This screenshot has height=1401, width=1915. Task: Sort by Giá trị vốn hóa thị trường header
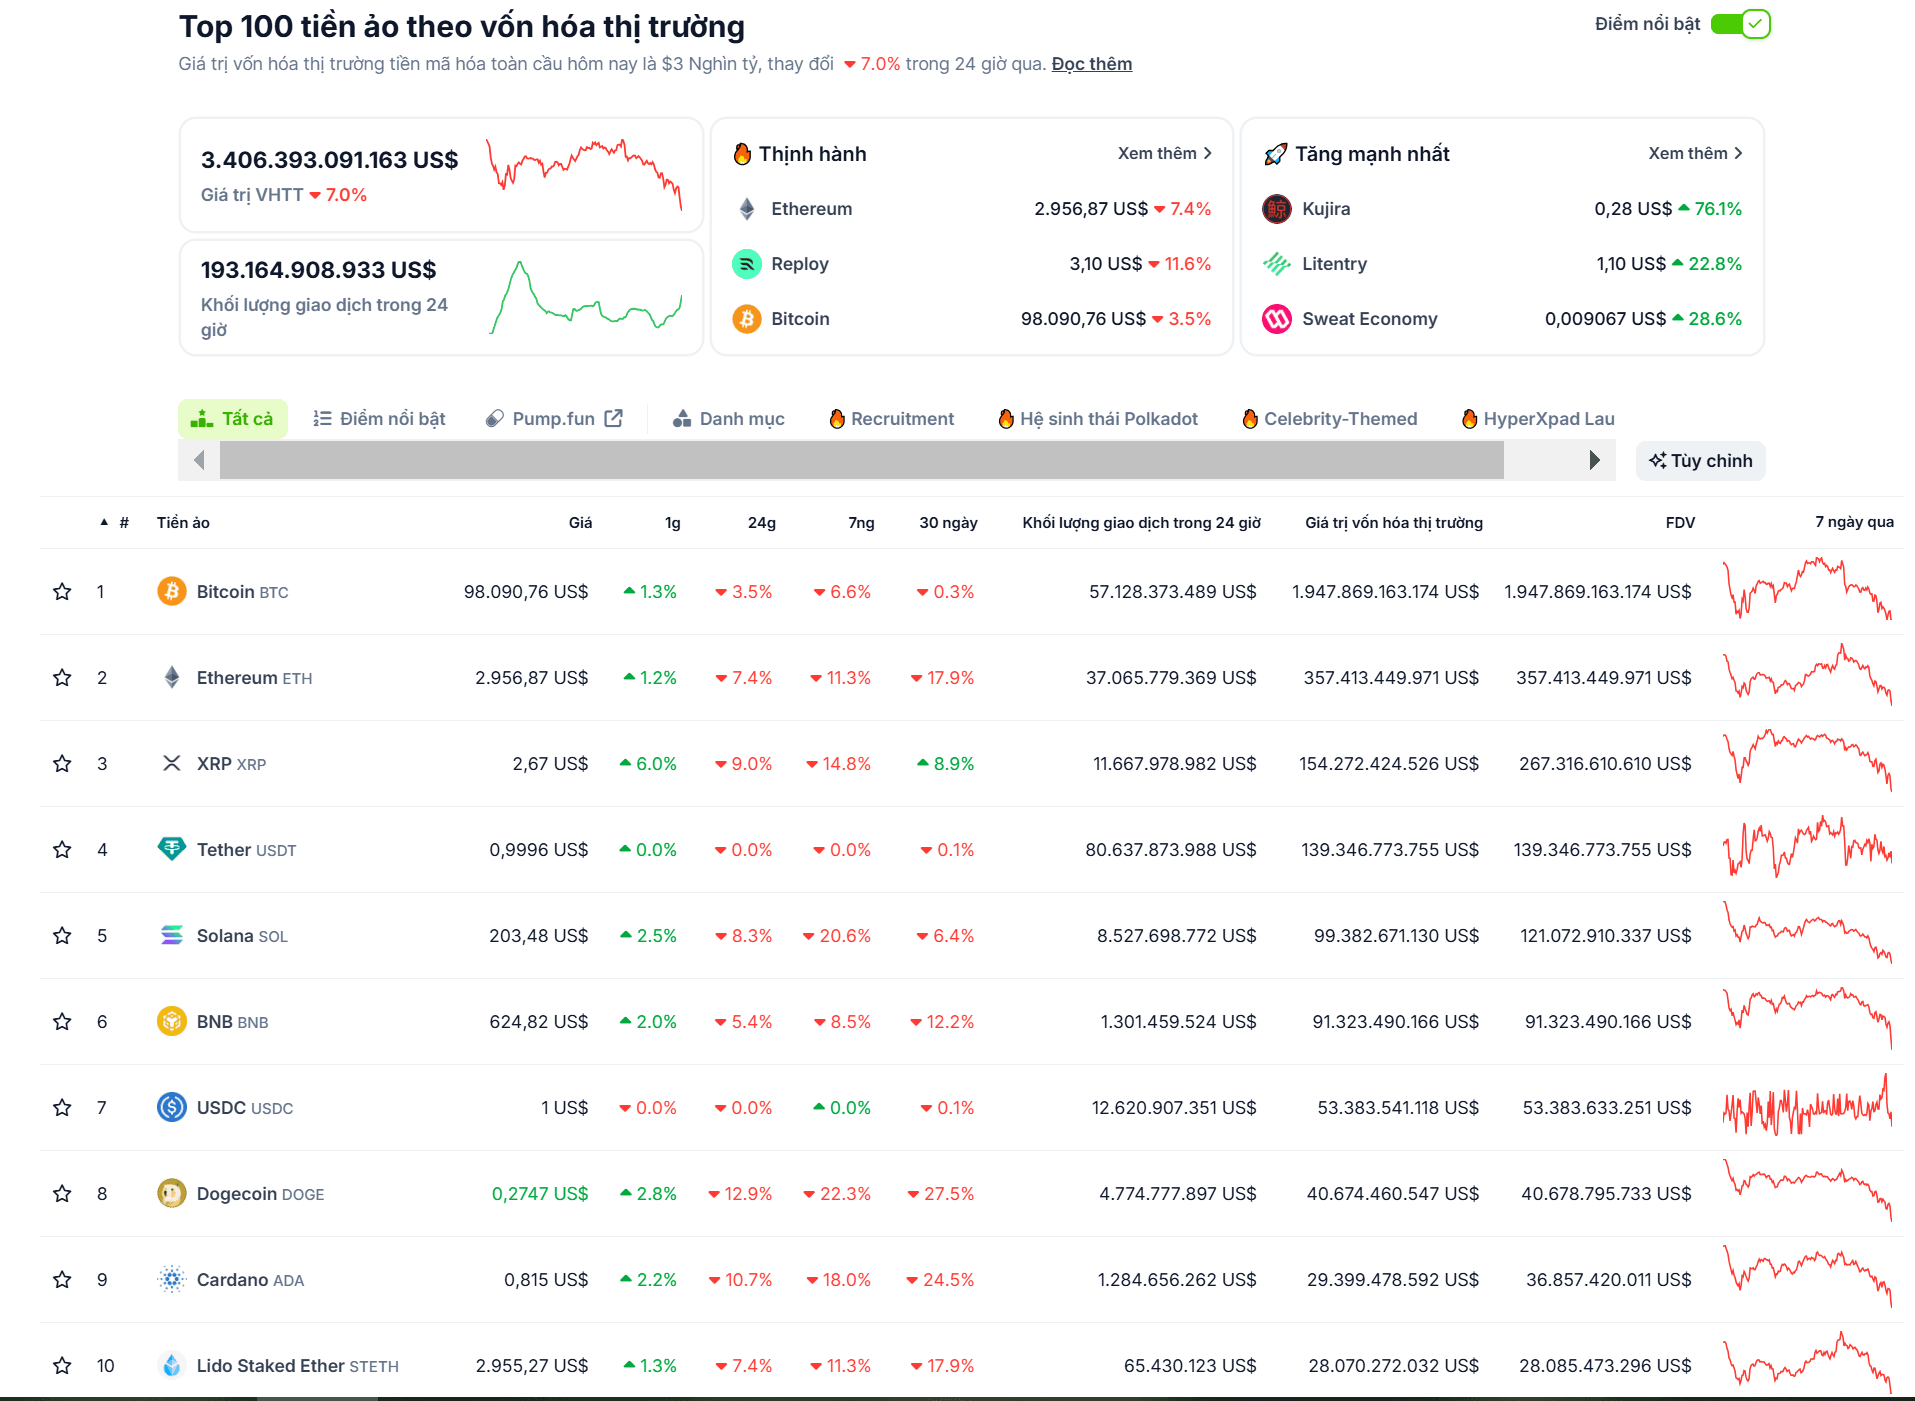click(1394, 522)
